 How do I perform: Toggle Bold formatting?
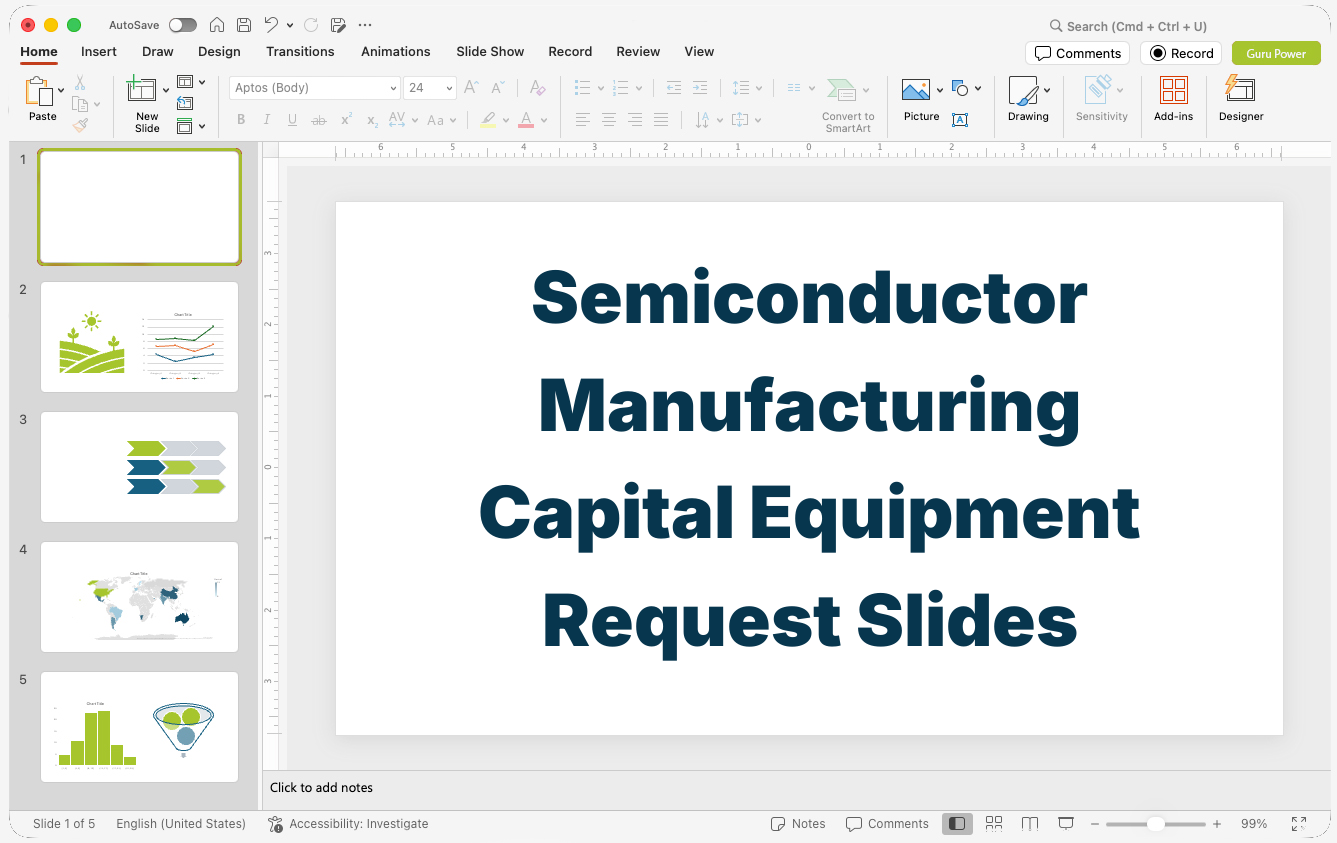(x=241, y=120)
